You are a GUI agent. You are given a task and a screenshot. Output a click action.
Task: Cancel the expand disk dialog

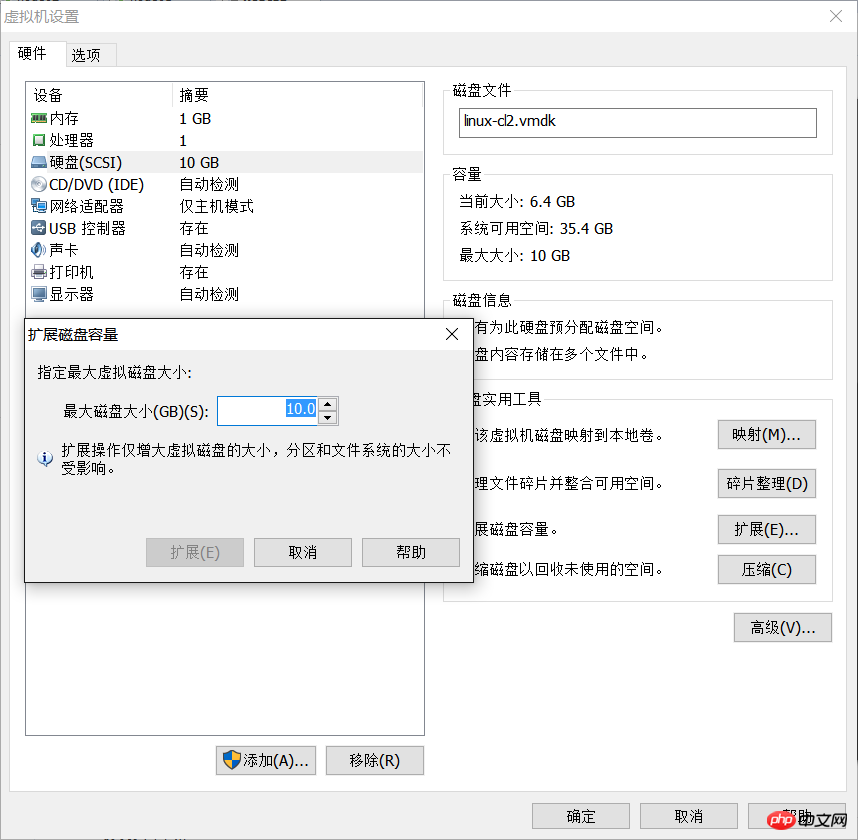pyautogui.click(x=302, y=552)
